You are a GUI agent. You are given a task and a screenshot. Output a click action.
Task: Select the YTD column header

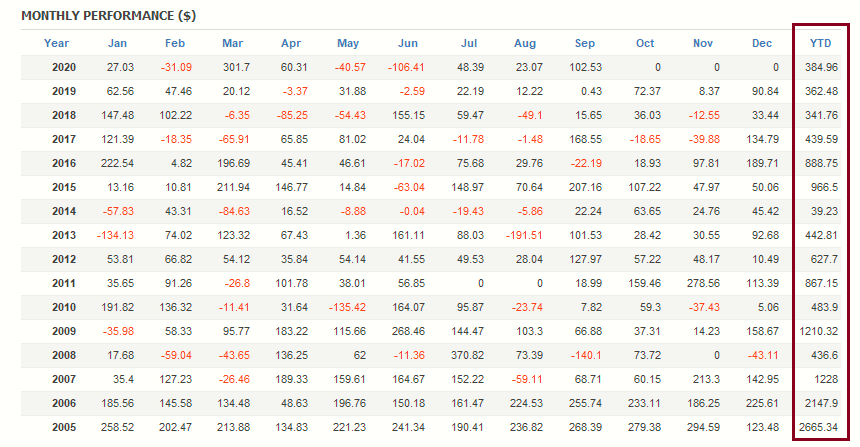819,43
